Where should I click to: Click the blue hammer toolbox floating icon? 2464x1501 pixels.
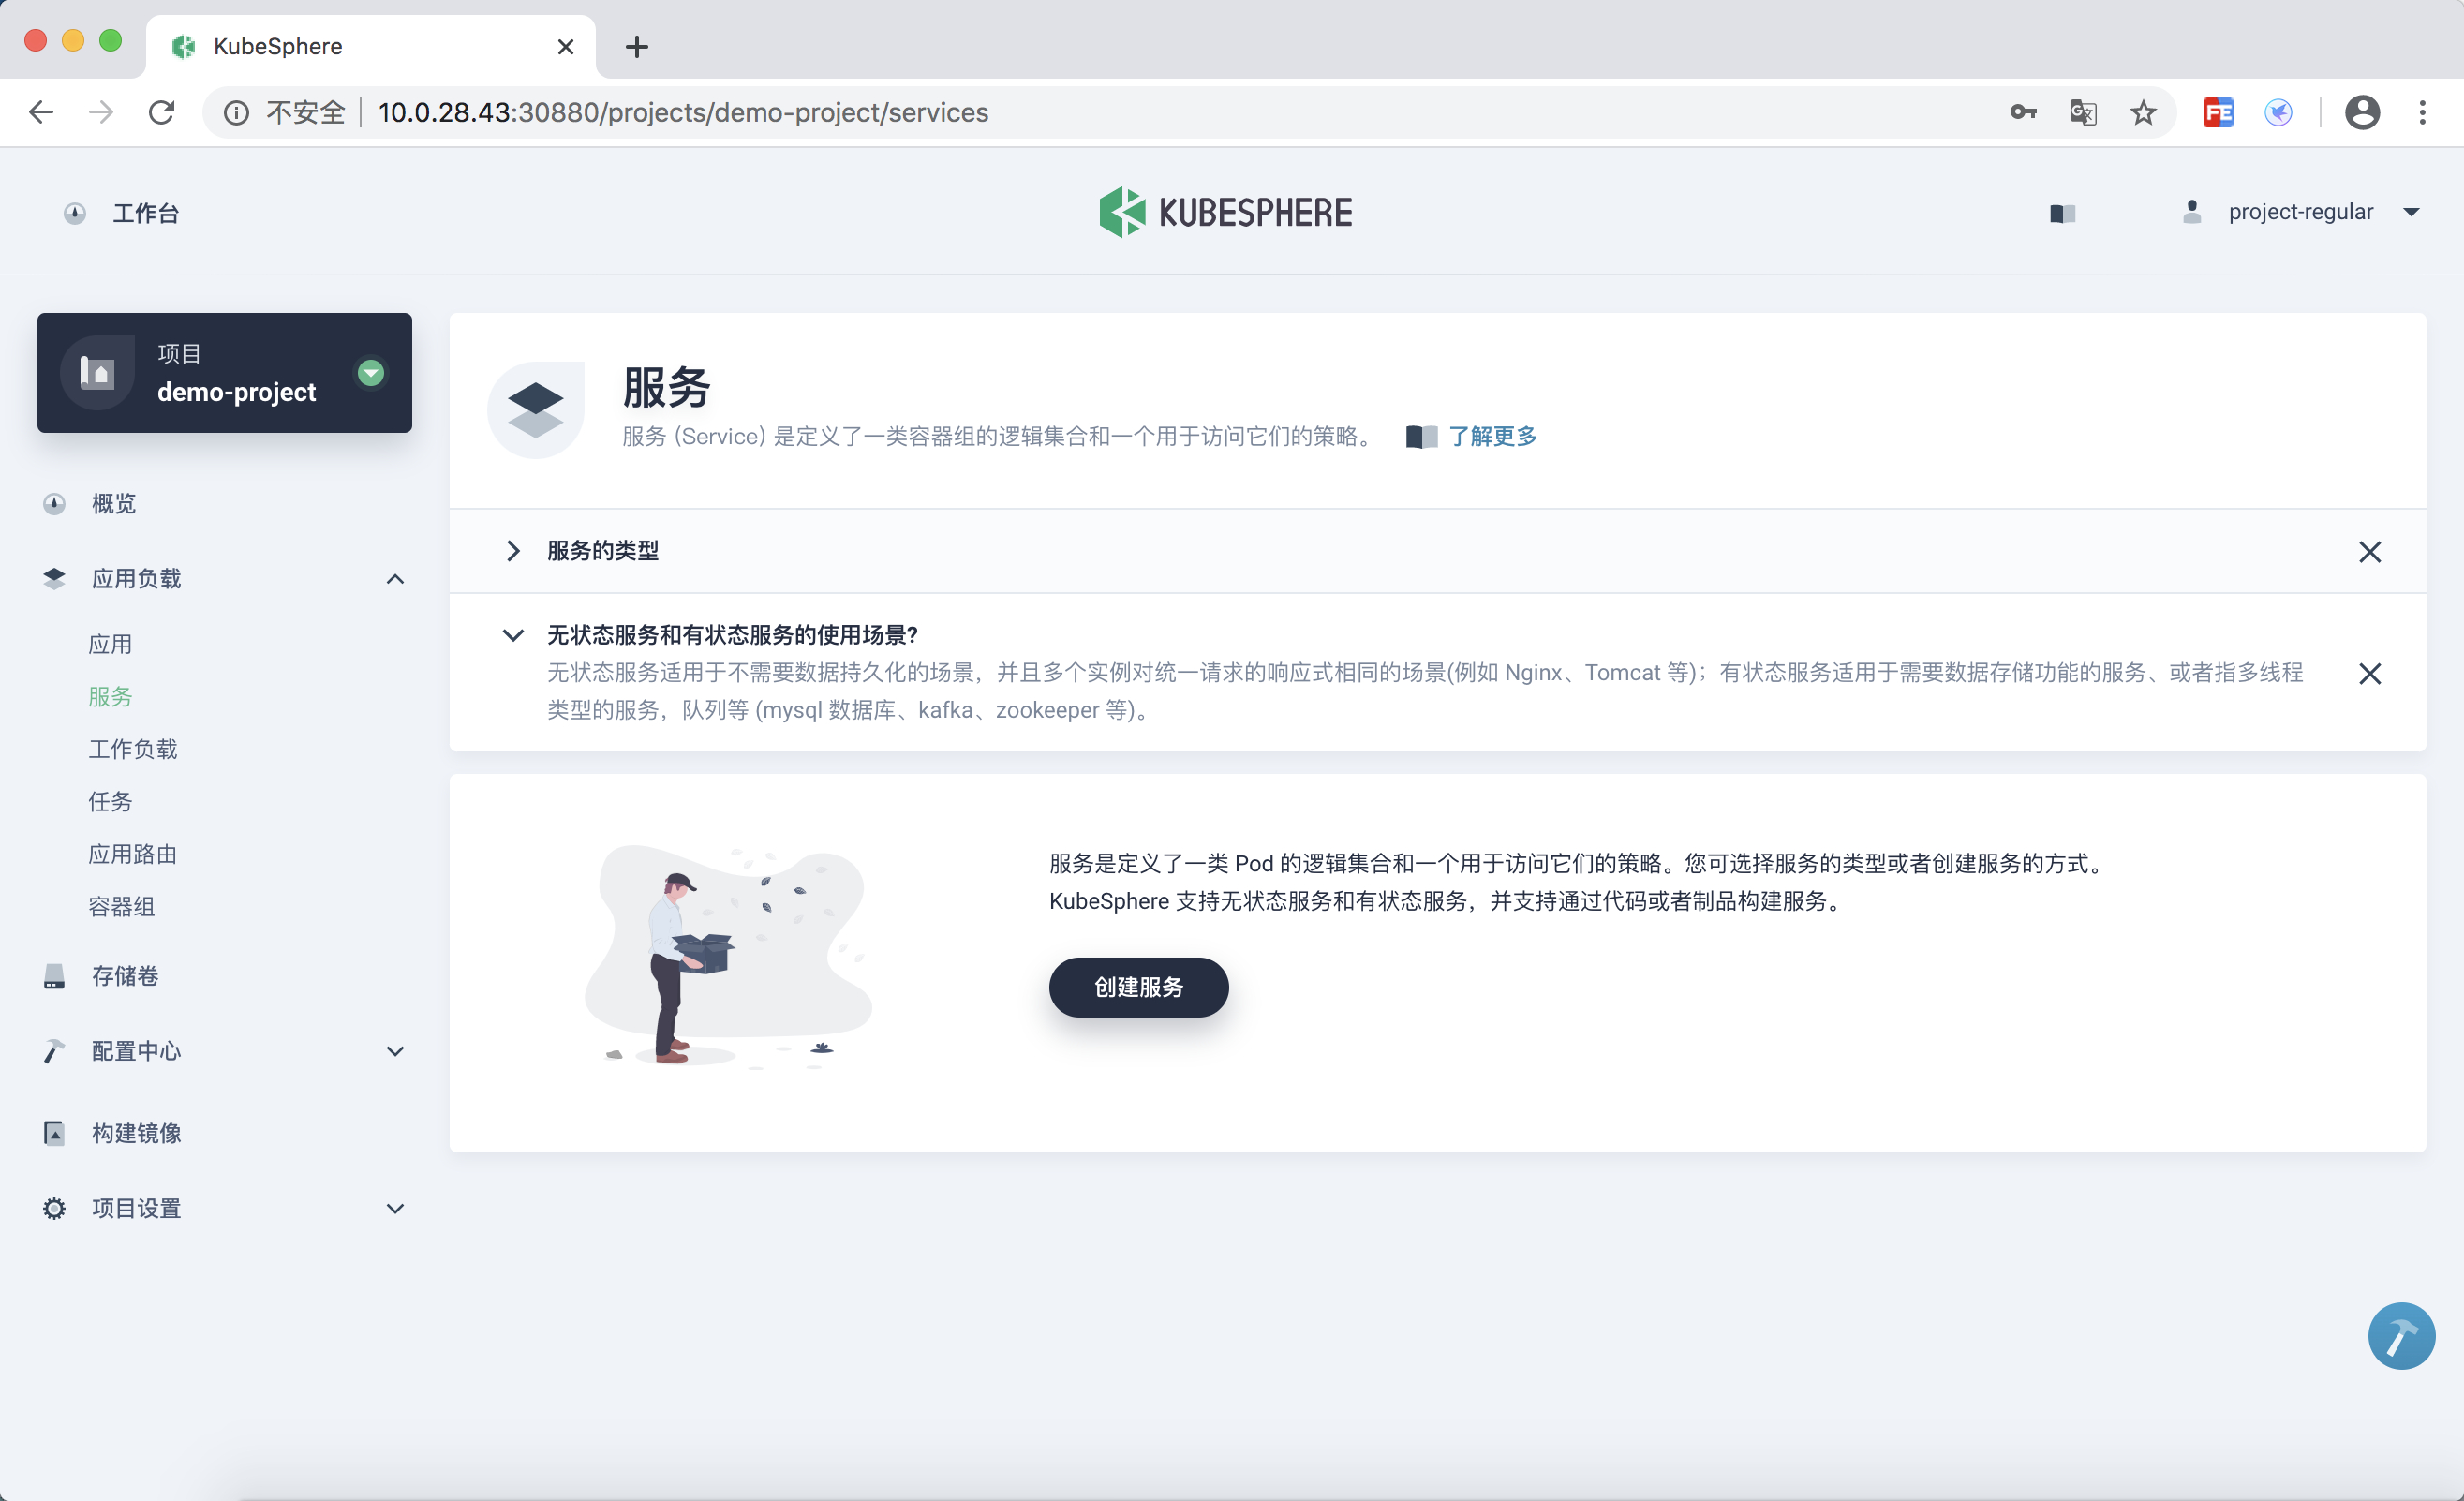pos(2400,1335)
